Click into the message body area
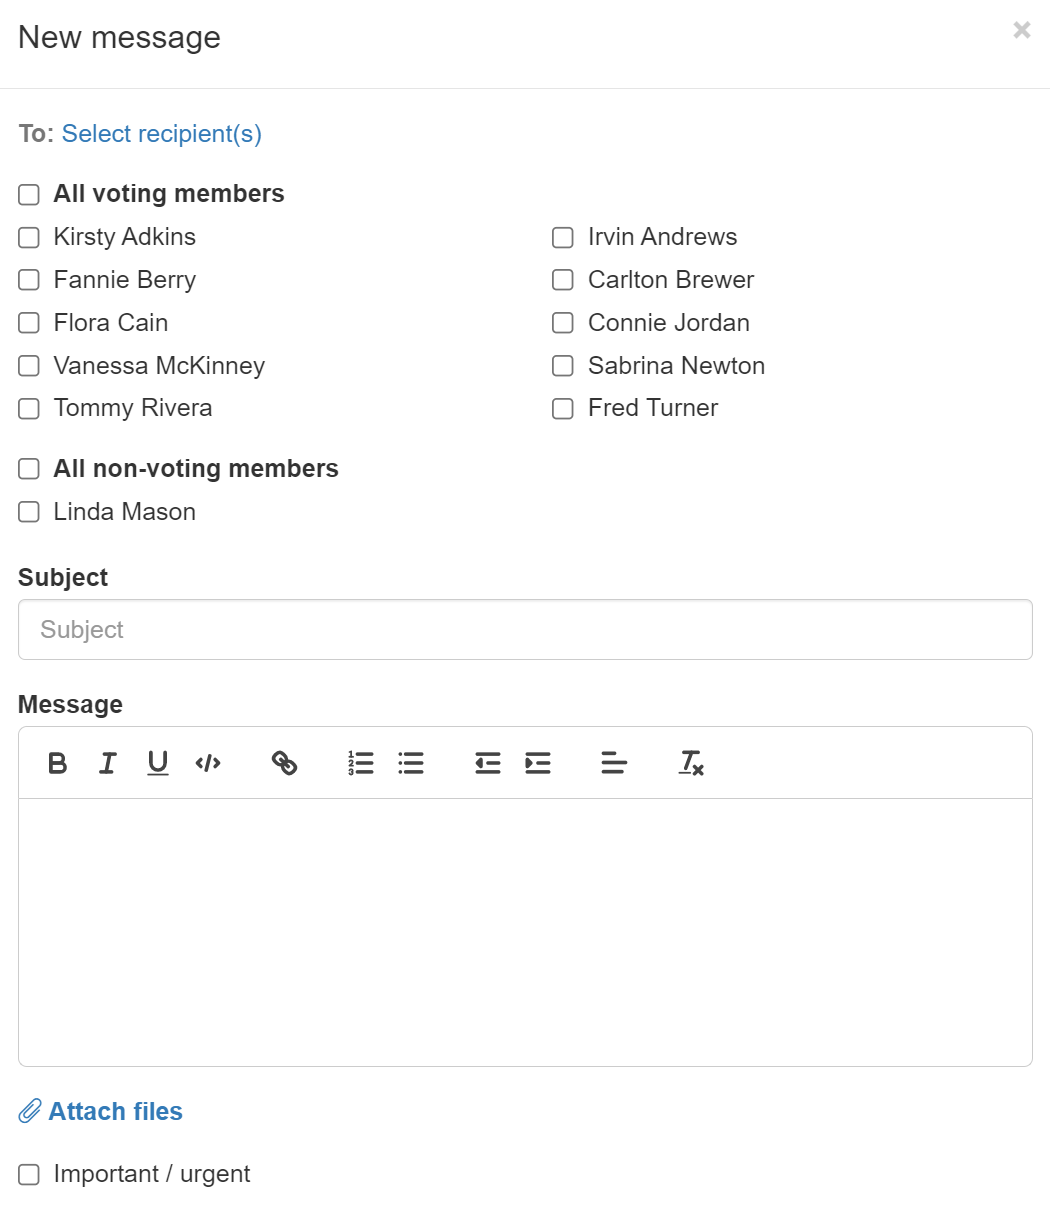The image size is (1050, 1207). [x=525, y=932]
